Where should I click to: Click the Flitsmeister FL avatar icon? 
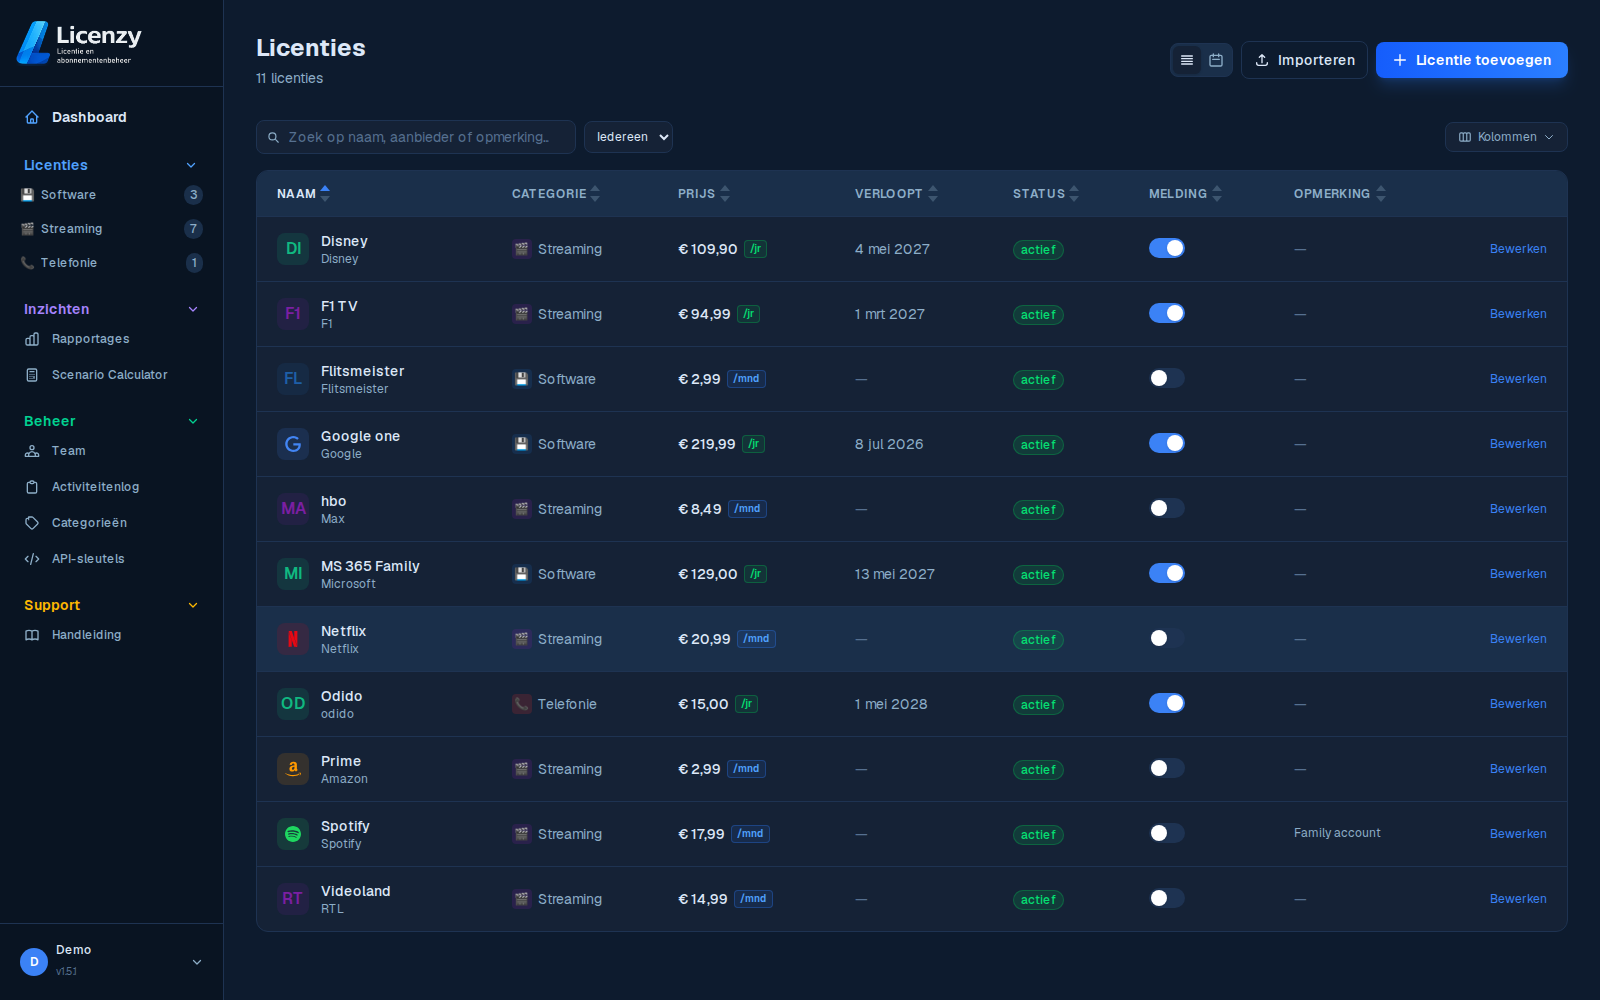pos(293,379)
